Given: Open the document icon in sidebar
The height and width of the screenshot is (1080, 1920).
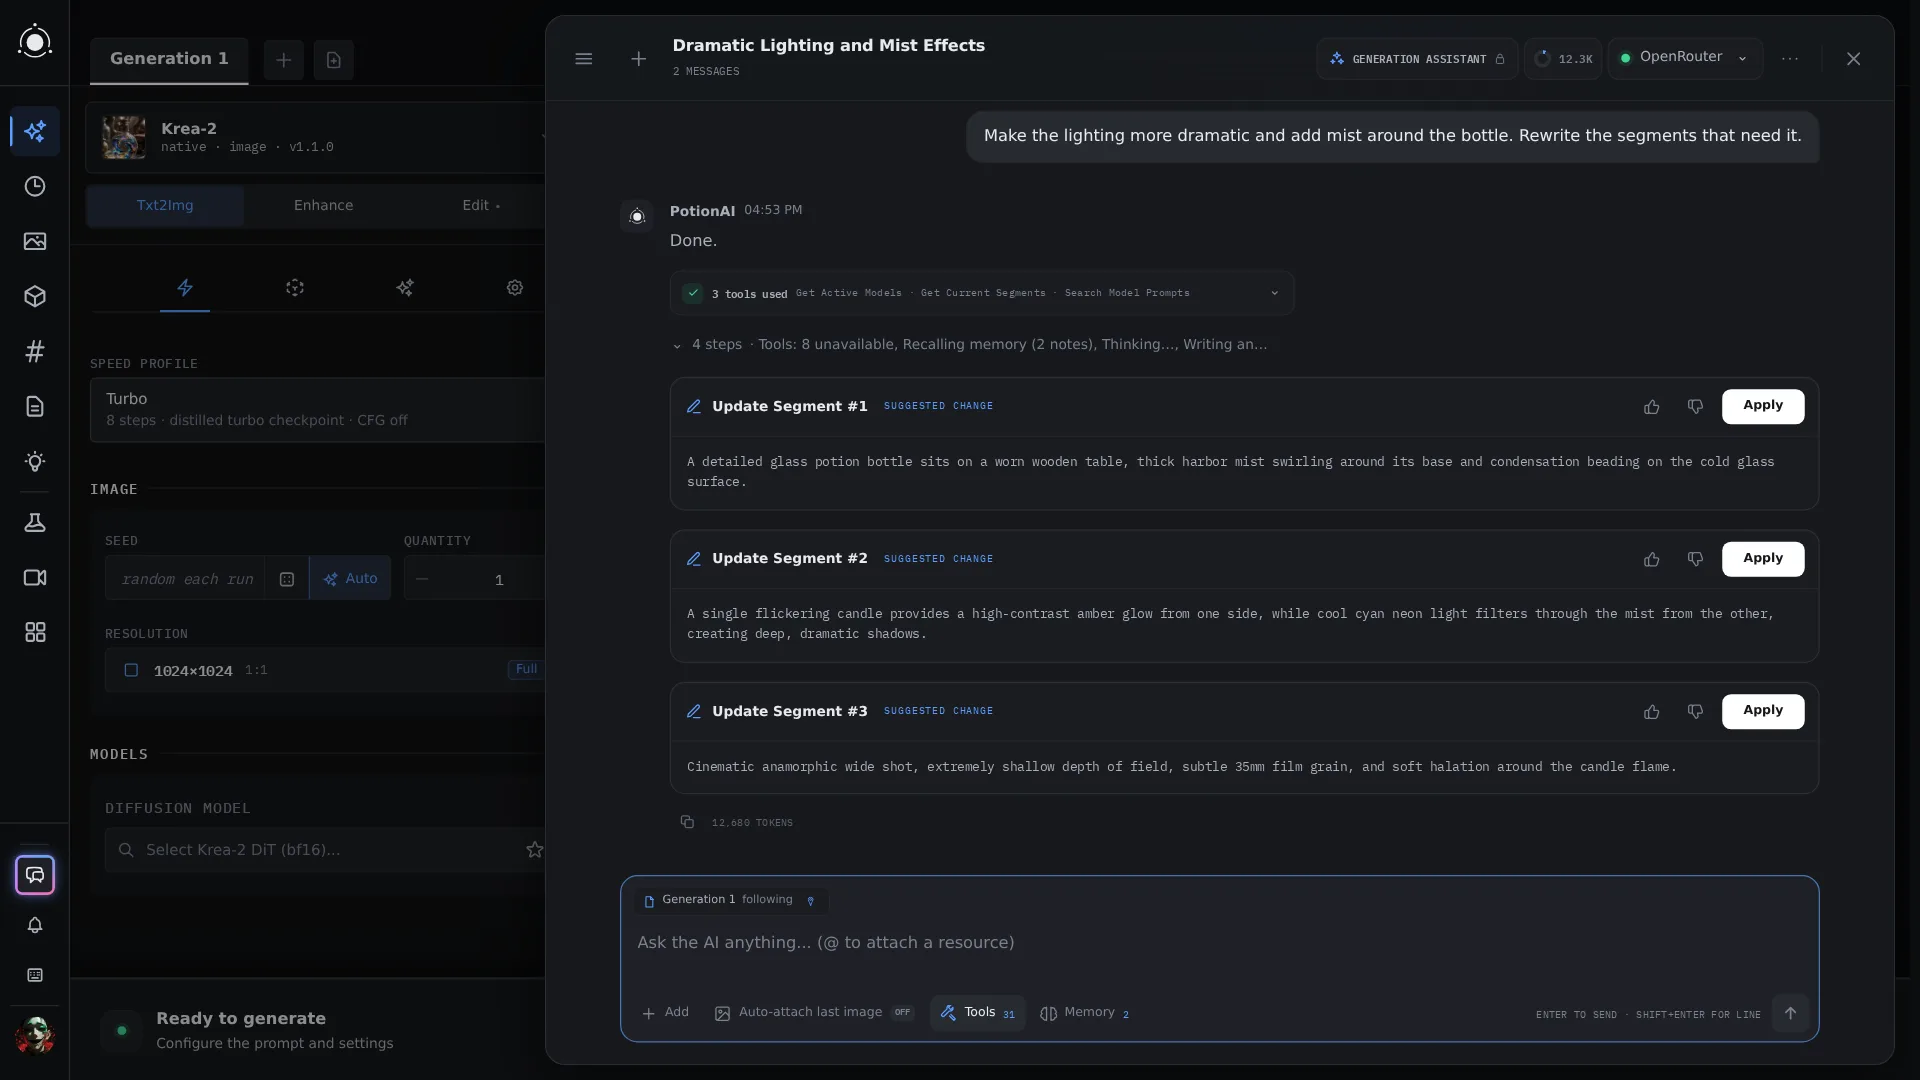Looking at the screenshot, I should (35, 406).
